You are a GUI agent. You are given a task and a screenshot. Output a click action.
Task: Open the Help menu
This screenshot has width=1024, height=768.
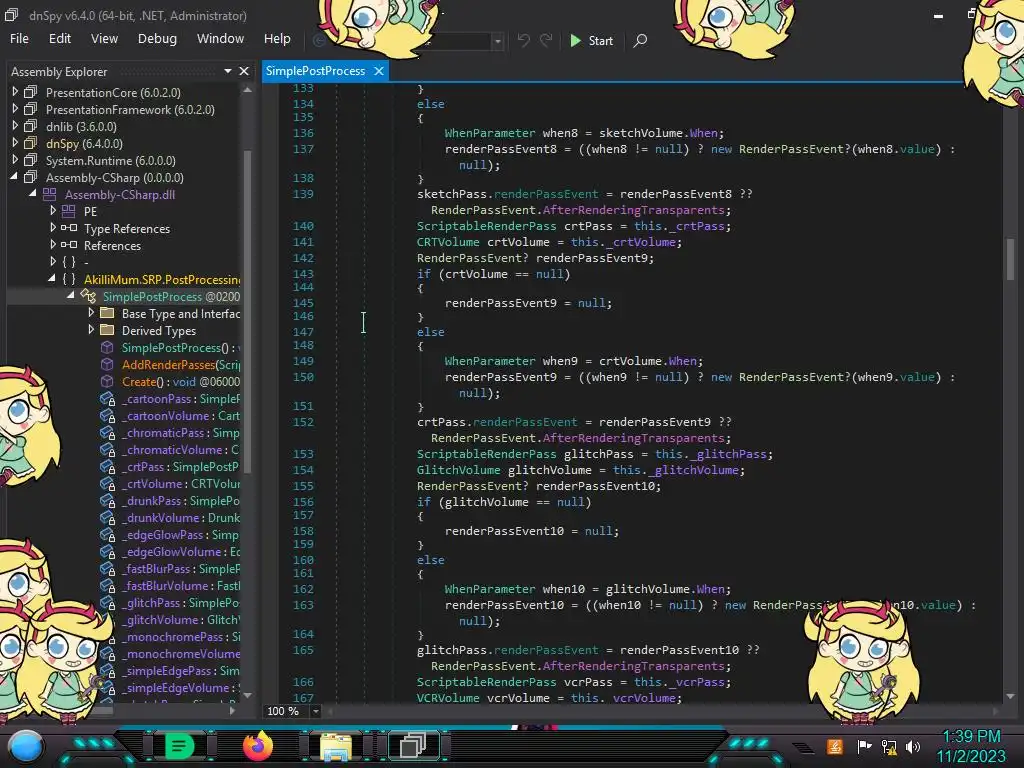click(x=277, y=39)
